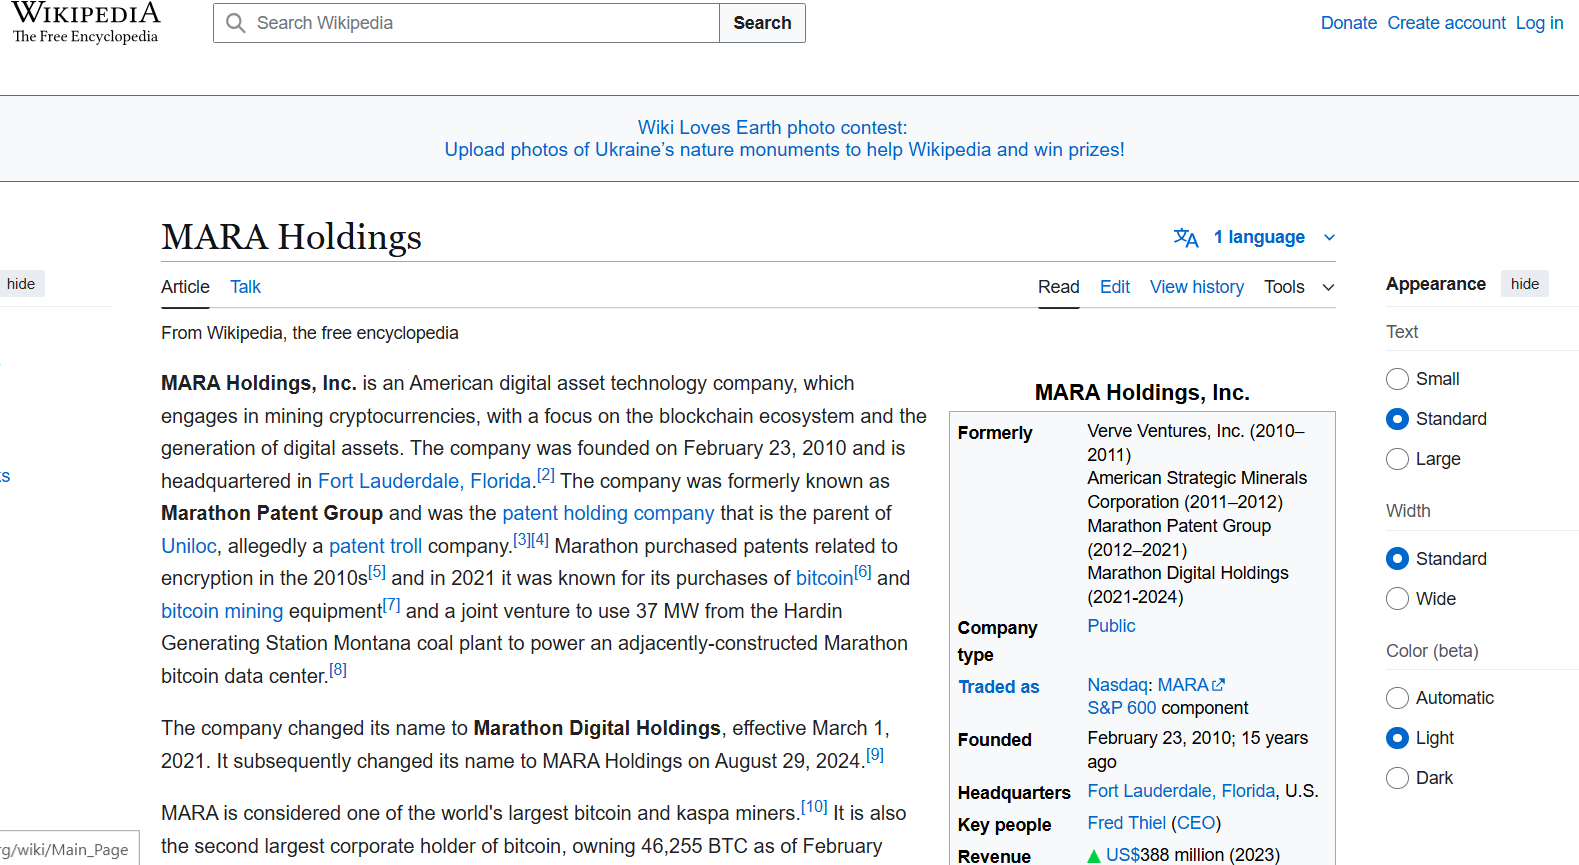Choose Light color mode
The image size is (1579, 865).
tap(1398, 738)
